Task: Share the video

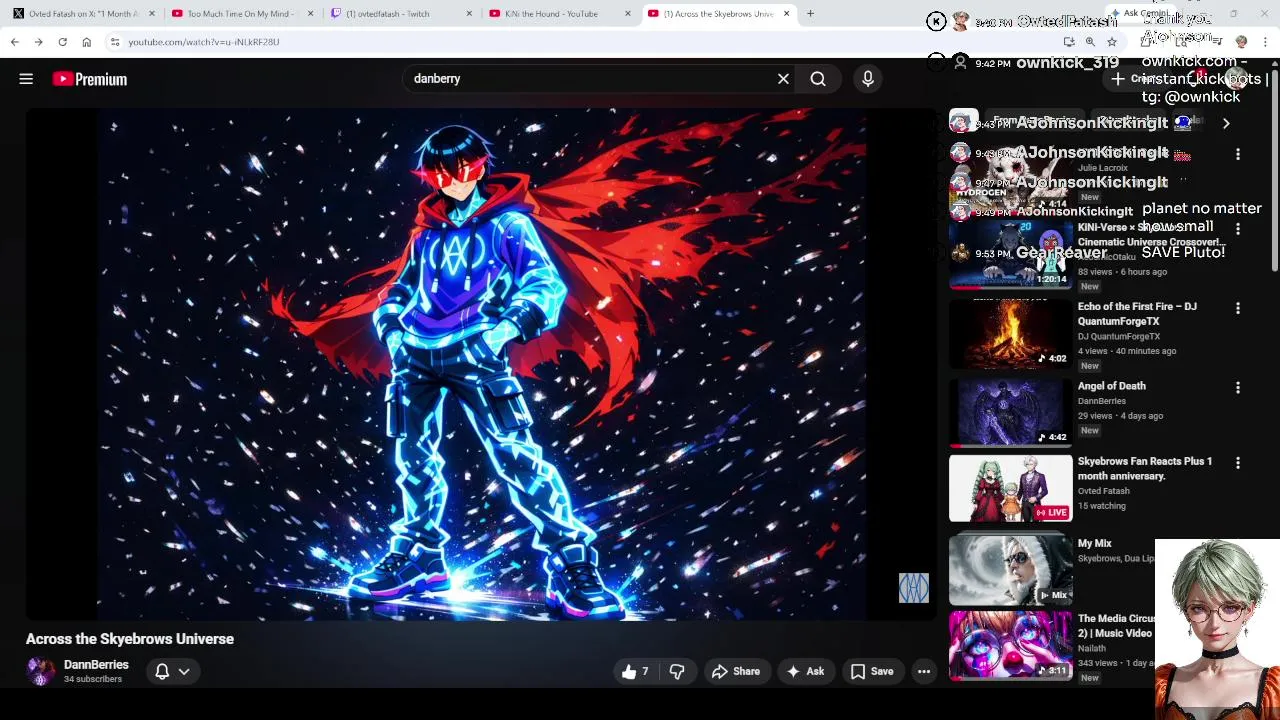Action: click(736, 672)
